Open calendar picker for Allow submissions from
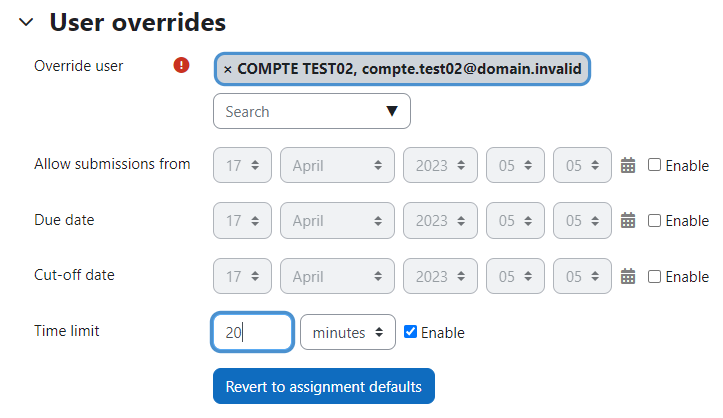 [x=628, y=165]
